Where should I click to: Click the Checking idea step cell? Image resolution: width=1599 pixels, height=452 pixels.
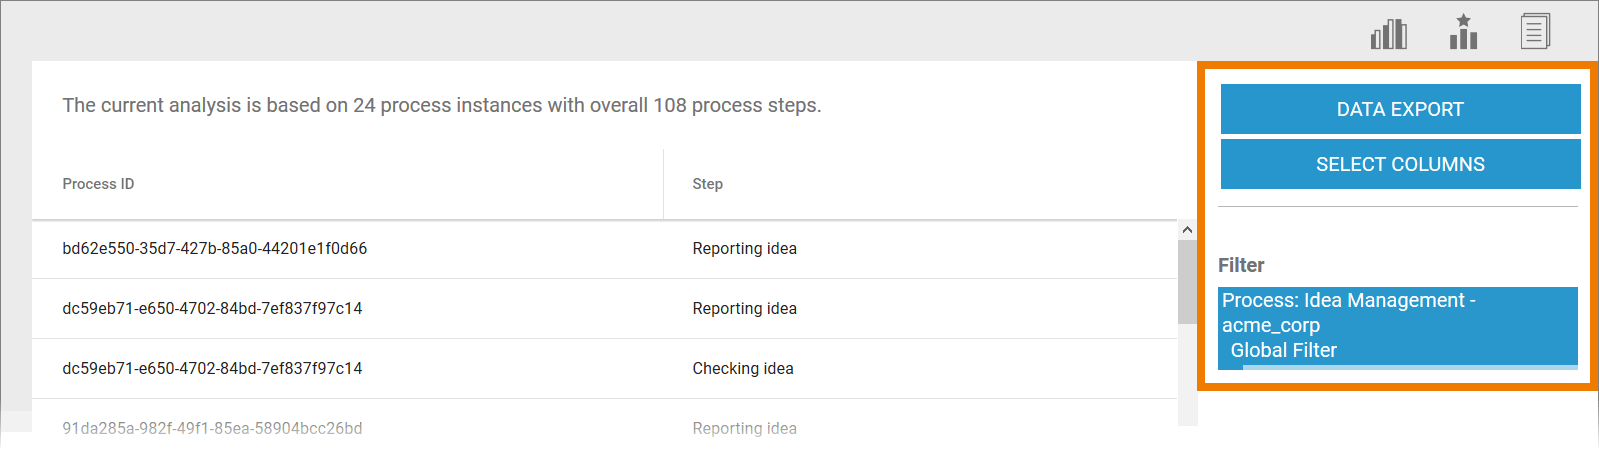[x=742, y=369]
